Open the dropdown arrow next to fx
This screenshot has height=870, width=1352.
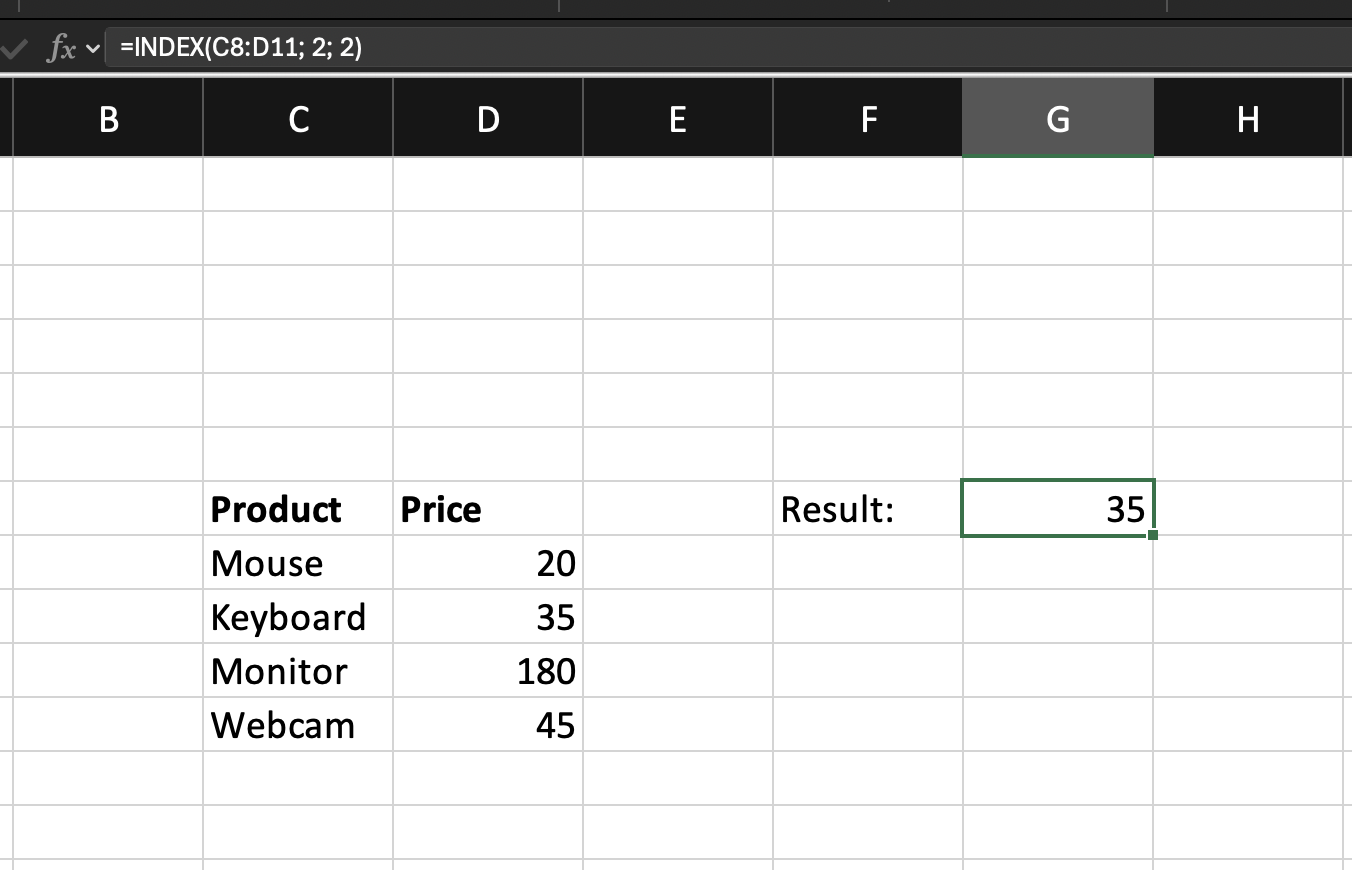[x=94, y=48]
